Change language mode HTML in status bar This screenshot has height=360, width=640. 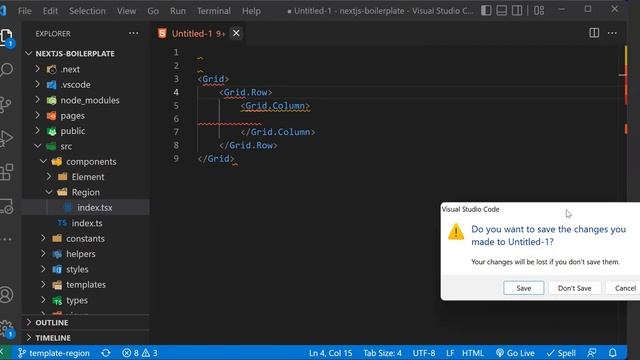(472, 353)
